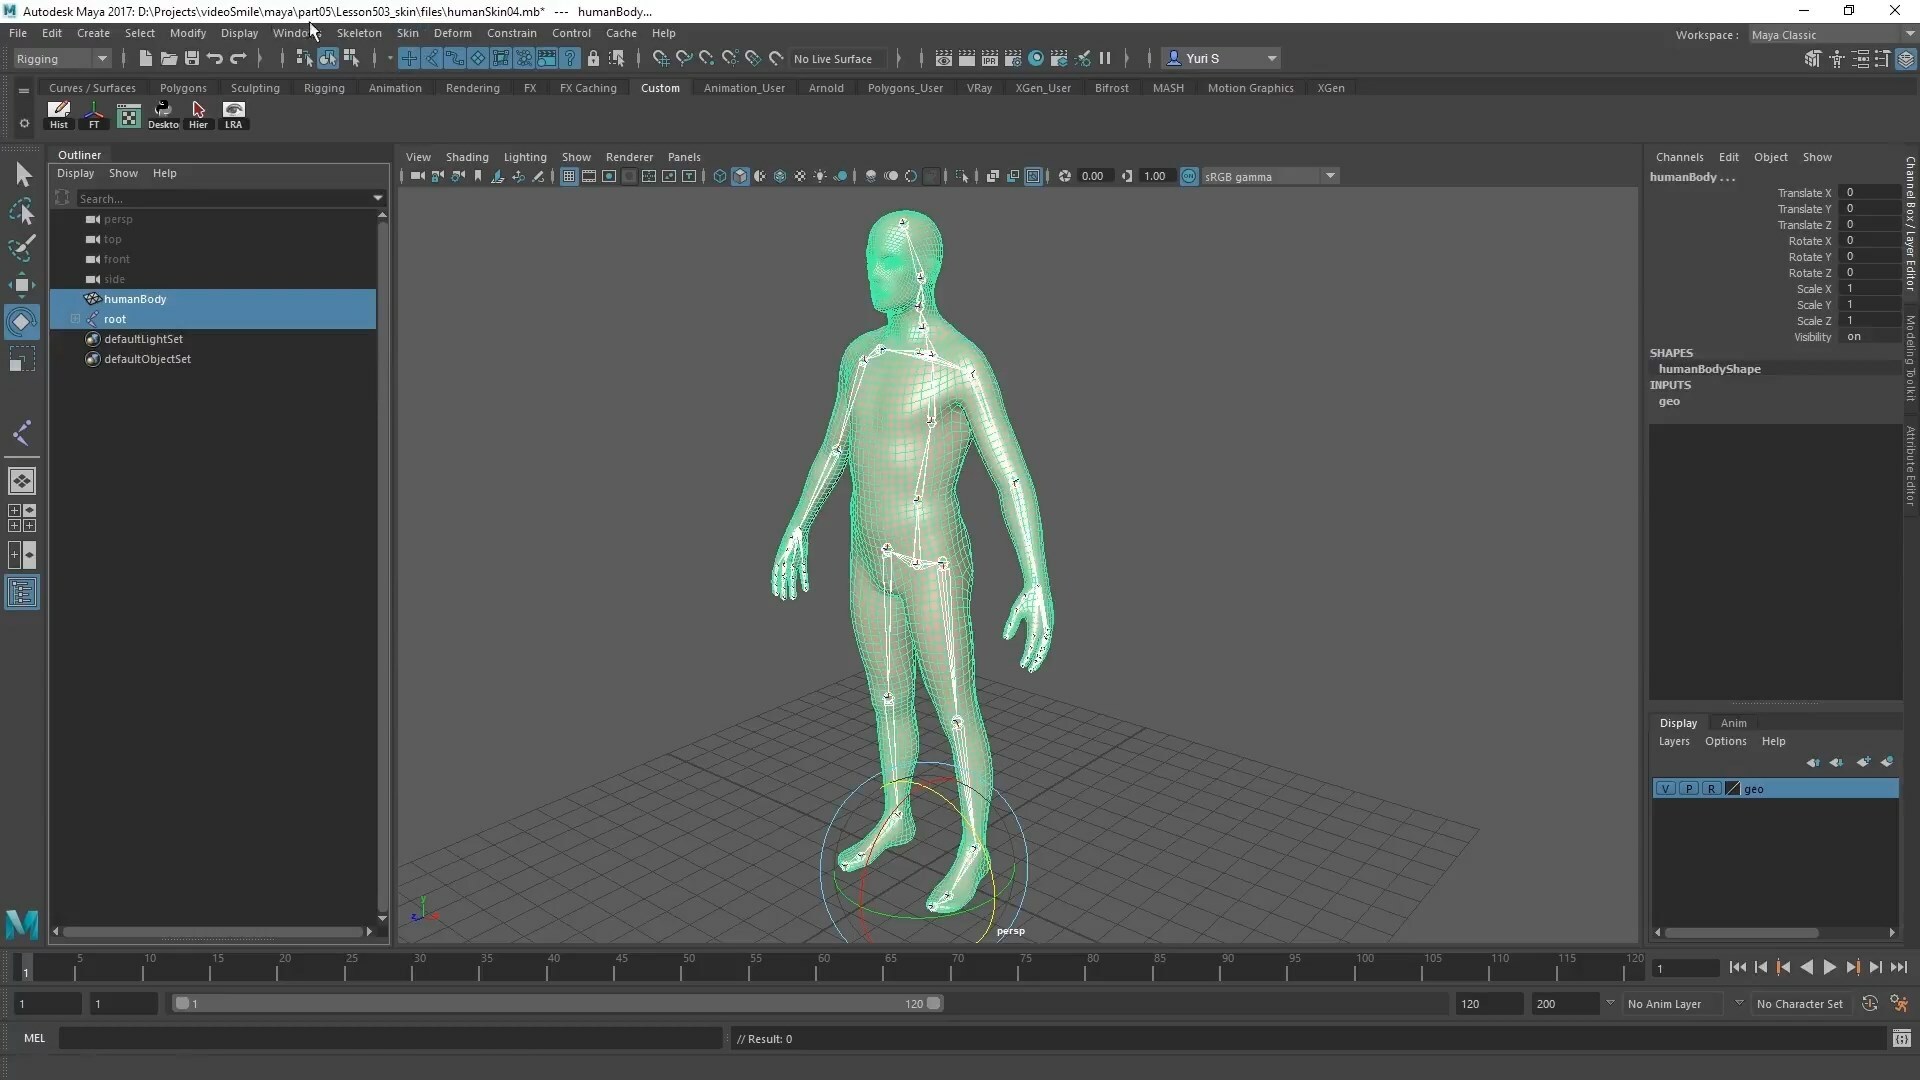Switch to single pane layout
Viewport: 1920px width, 1080px height.
point(22,481)
